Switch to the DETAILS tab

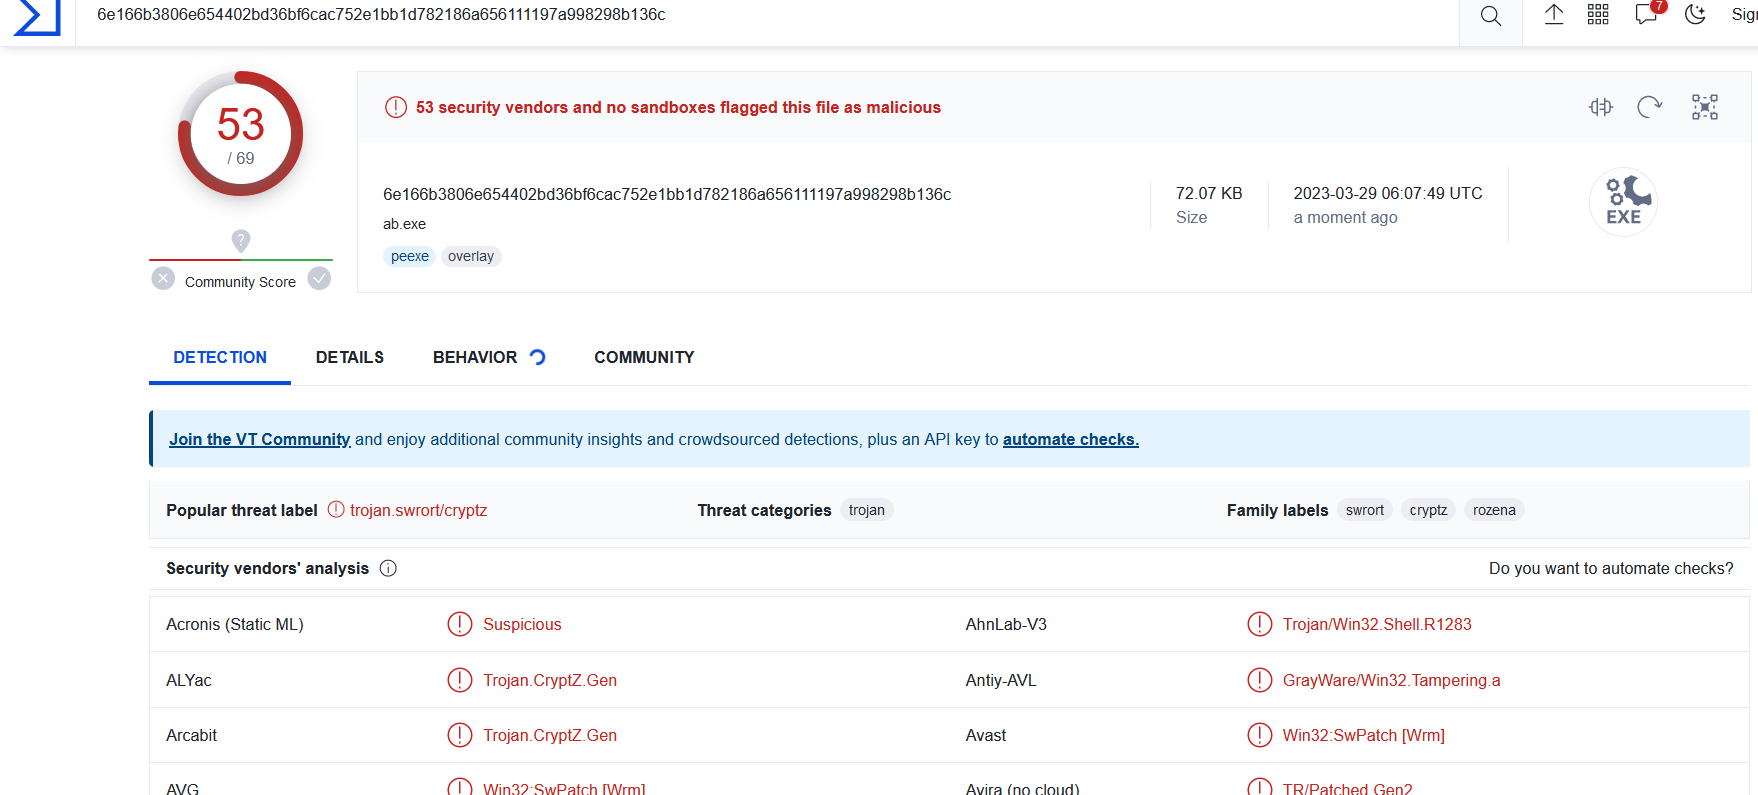click(x=350, y=357)
